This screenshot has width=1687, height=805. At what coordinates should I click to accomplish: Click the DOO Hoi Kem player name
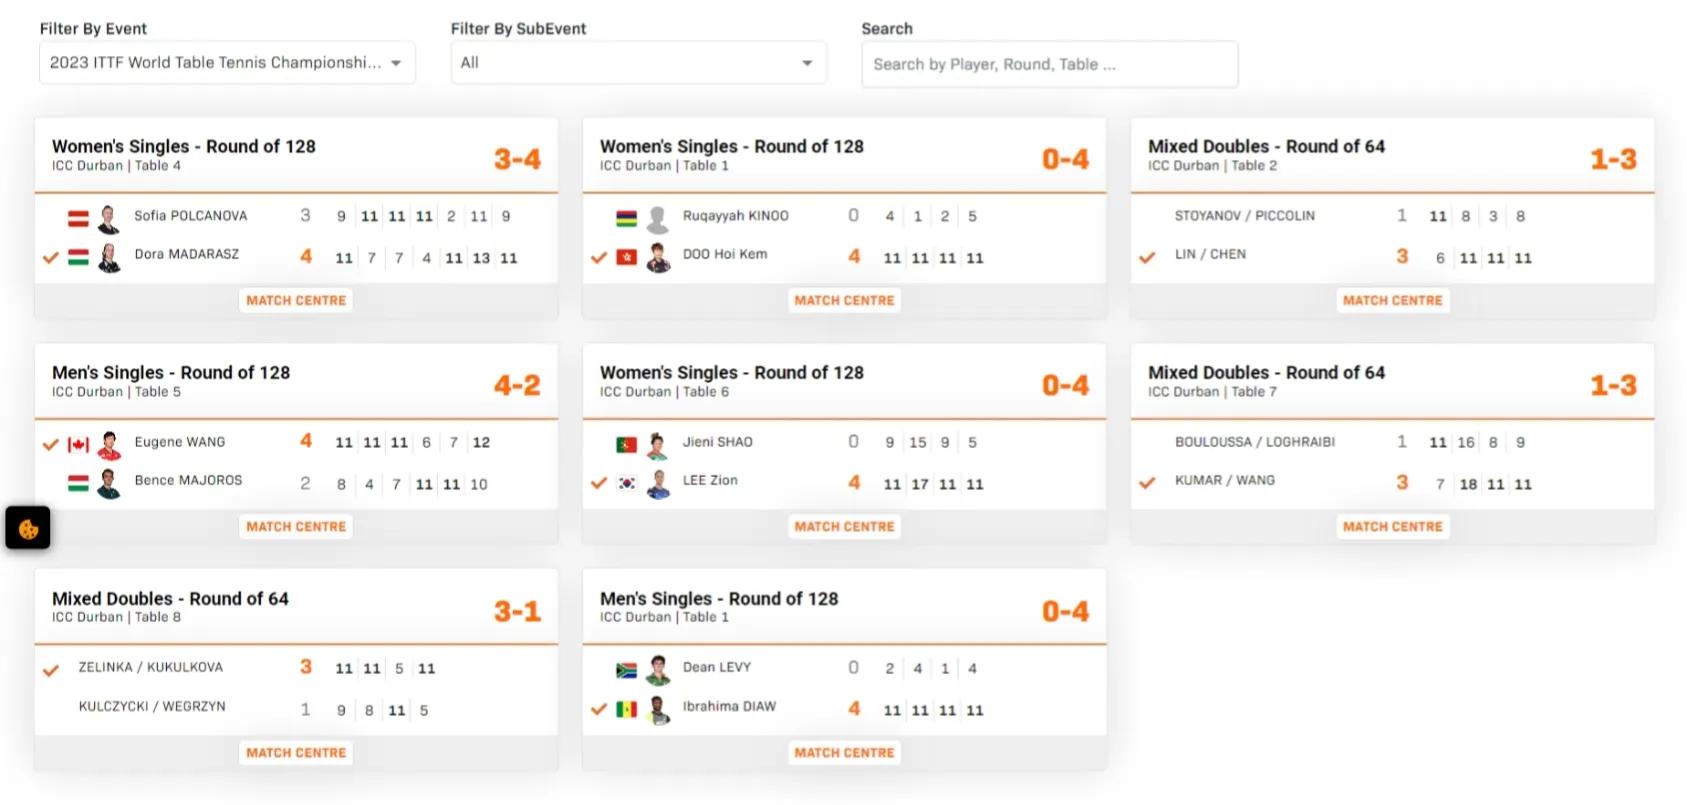coord(725,254)
